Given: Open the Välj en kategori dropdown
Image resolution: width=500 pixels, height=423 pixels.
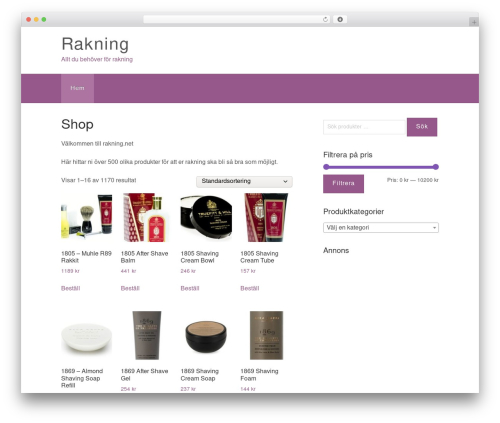Looking at the screenshot, I should pos(381,228).
